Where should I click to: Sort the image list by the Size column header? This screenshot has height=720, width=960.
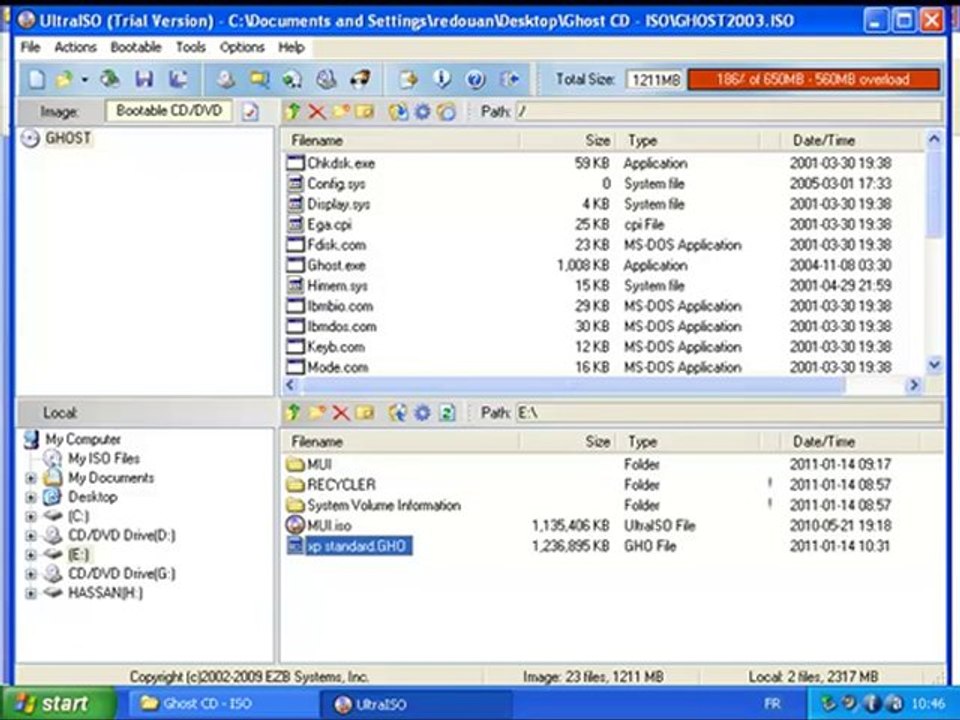coord(568,140)
